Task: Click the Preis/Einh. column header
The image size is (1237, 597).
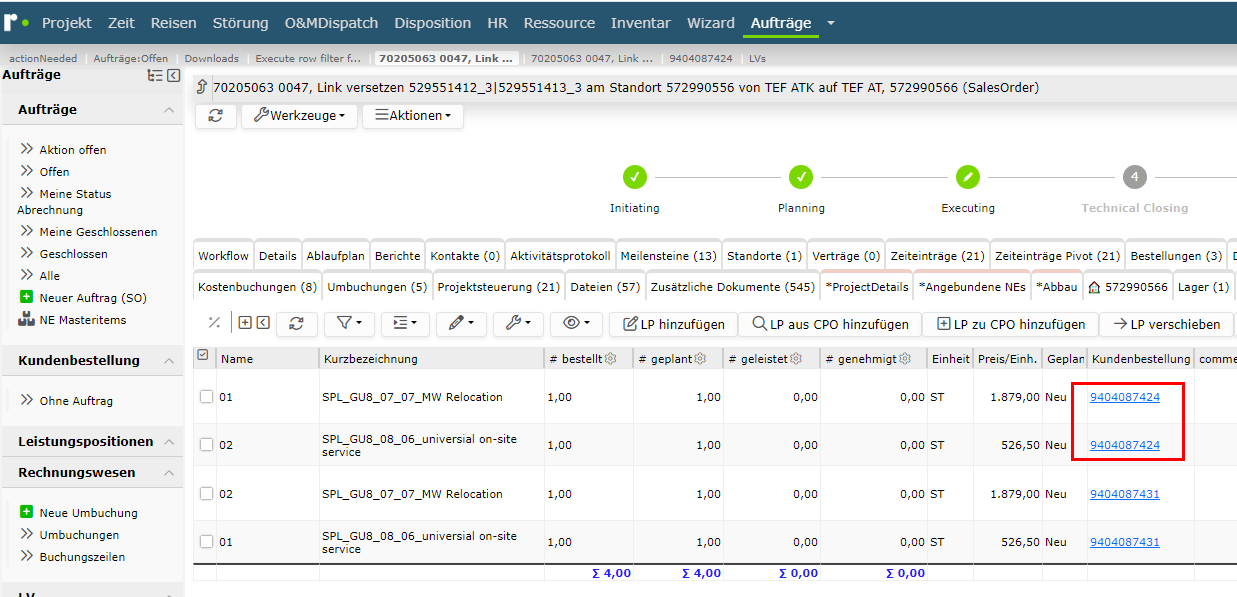Action: pyautogui.click(x=1007, y=359)
